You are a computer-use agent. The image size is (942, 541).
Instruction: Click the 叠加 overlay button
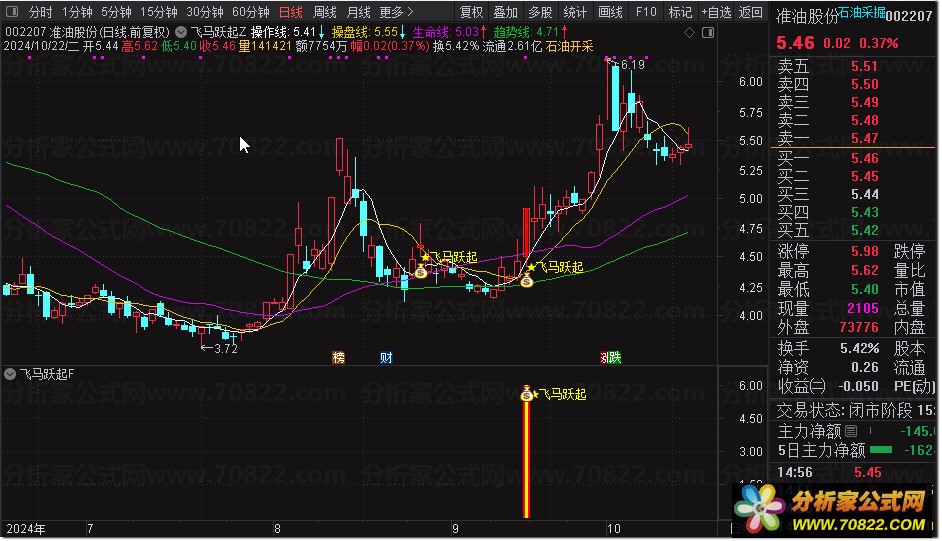pyautogui.click(x=505, y=12)
